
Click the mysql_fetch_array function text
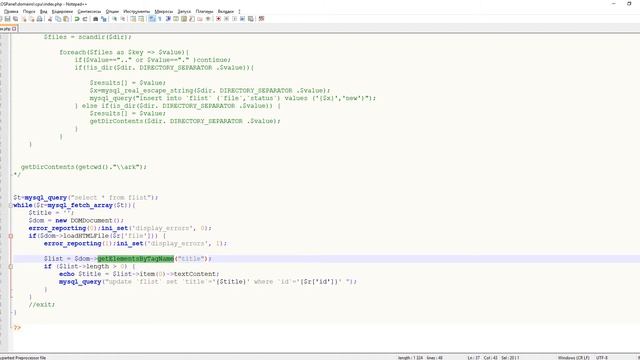[x=80, y=205]
